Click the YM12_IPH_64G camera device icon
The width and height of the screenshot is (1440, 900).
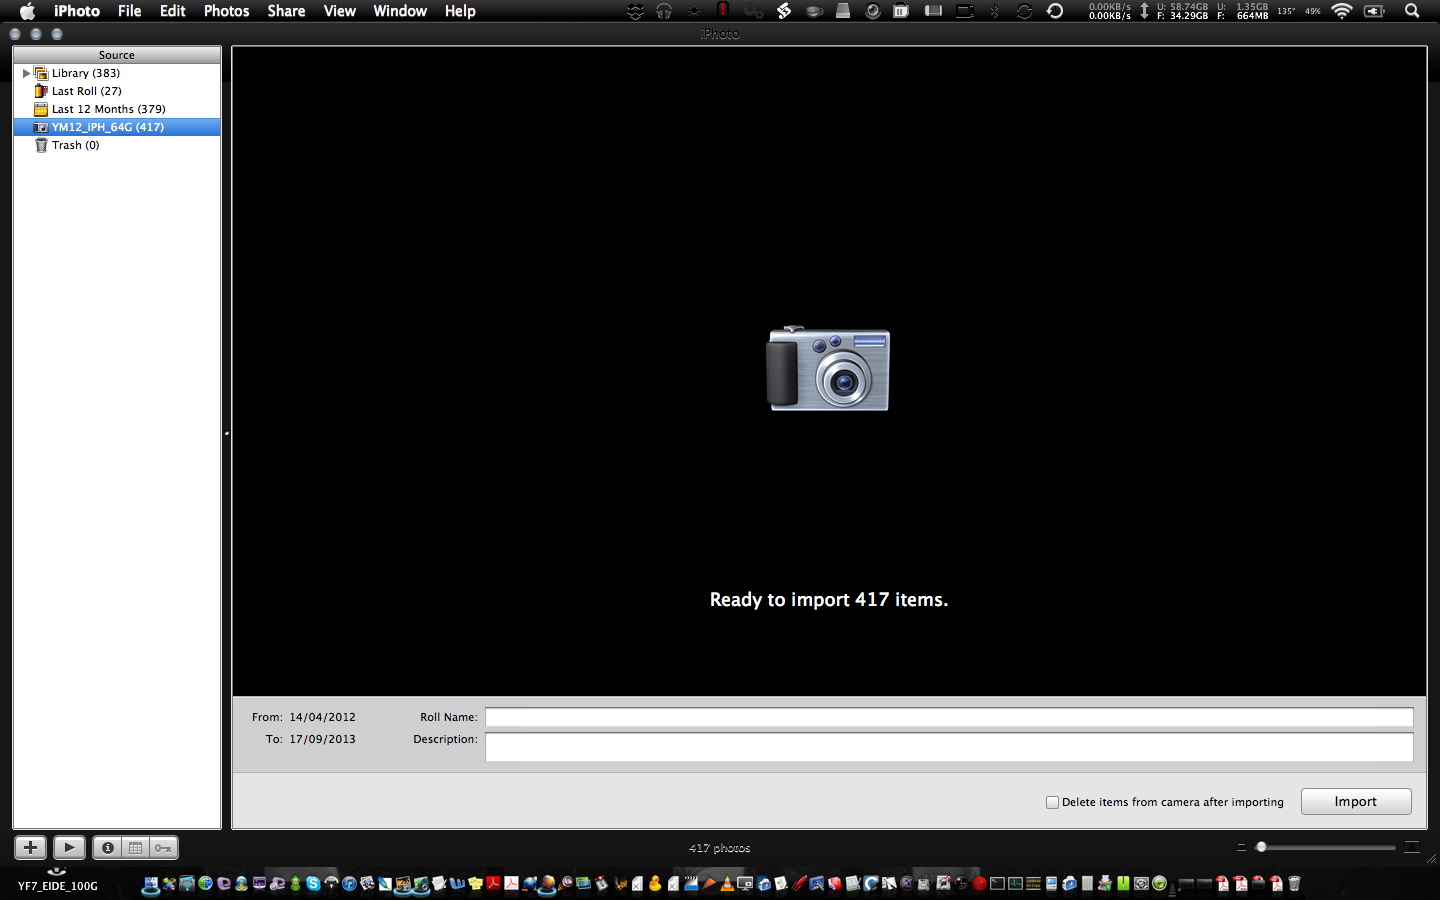[41, 127]
